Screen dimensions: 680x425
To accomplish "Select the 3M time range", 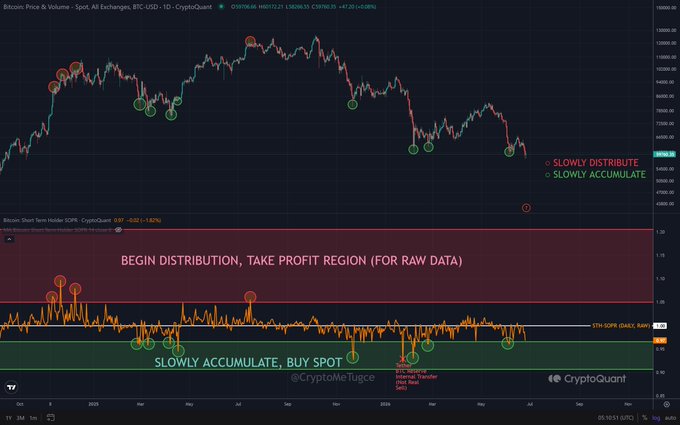I will 20,418.
